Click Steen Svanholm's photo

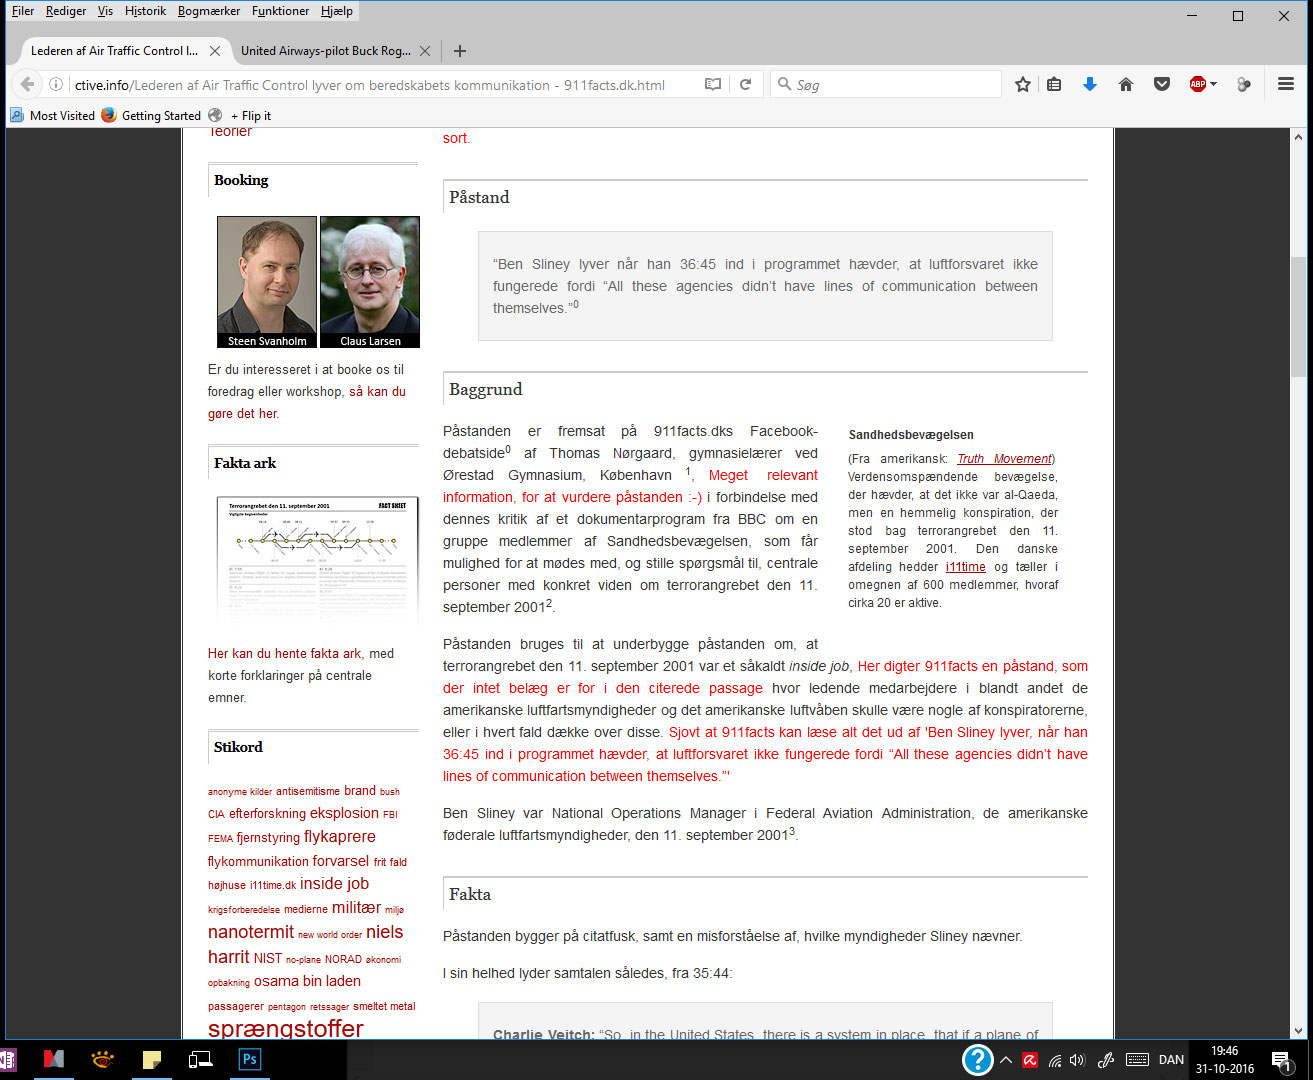pyautogui.click(x=267, y=282)
